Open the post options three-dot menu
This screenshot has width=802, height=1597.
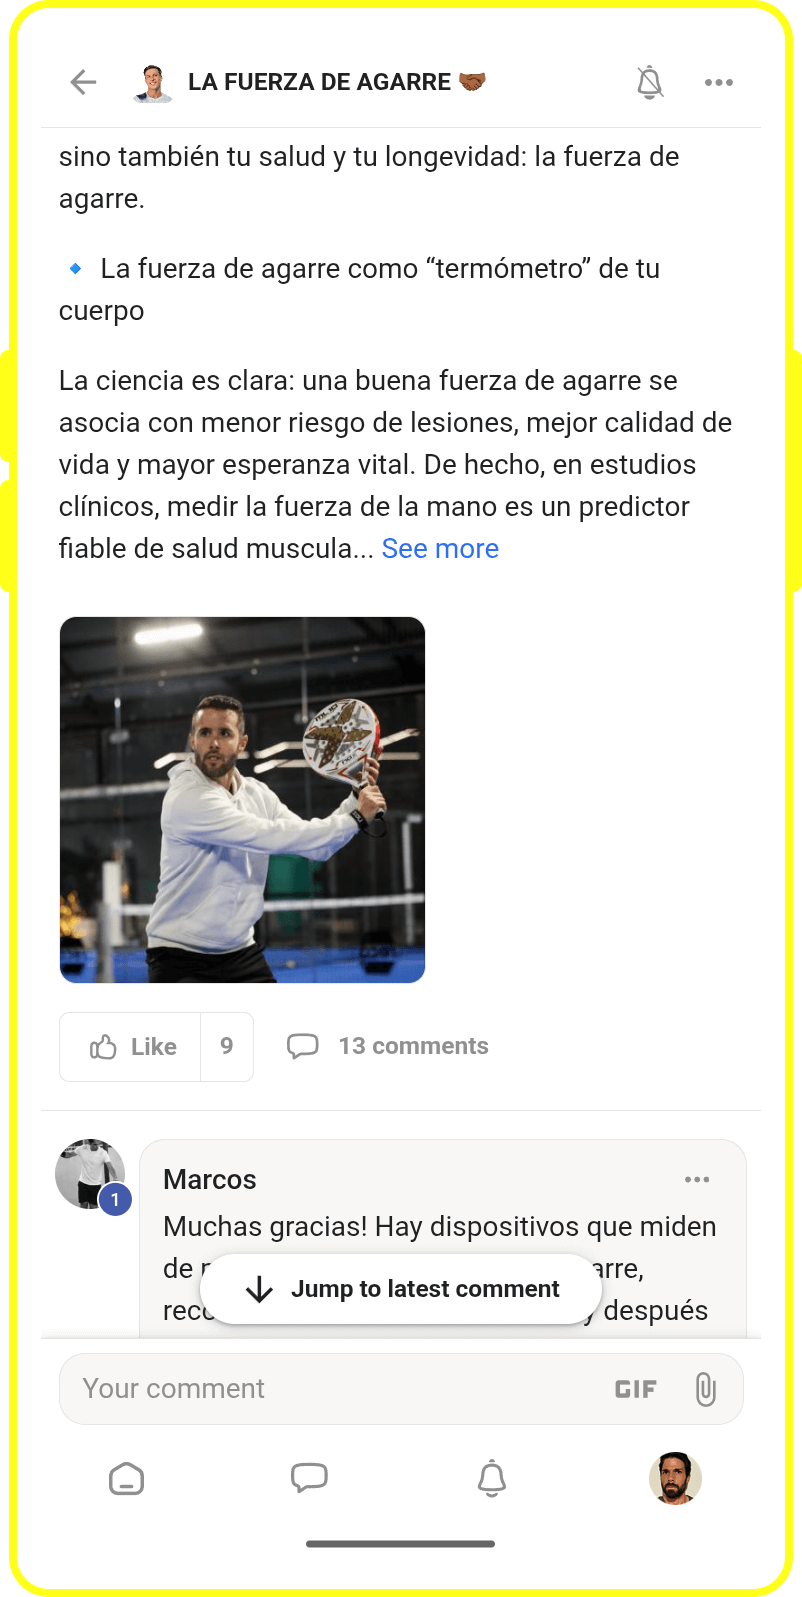[x=718, y=82]
